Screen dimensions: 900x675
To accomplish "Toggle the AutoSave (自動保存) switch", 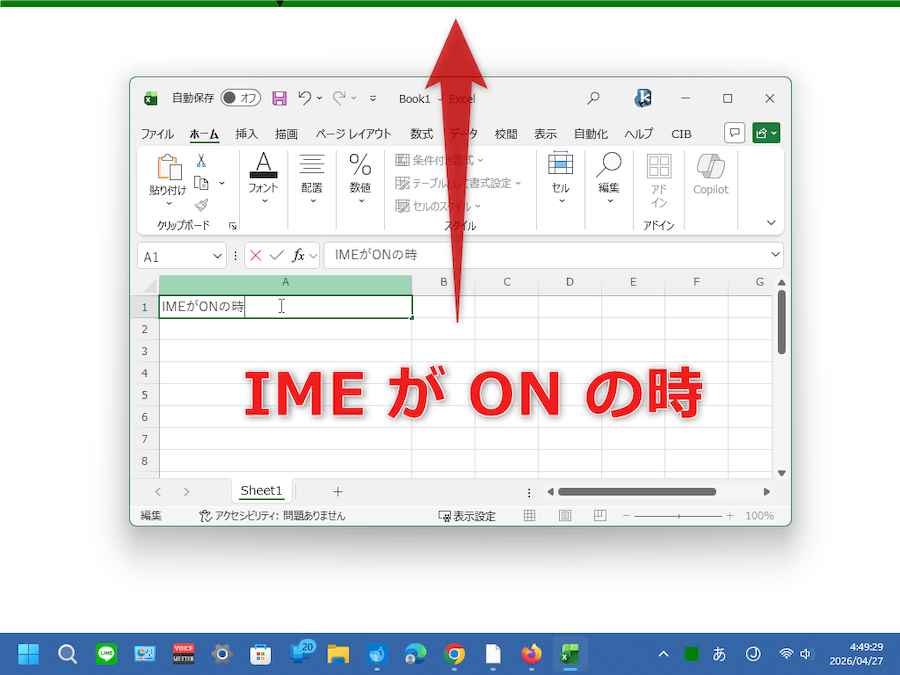I will [x=240, y=98].
